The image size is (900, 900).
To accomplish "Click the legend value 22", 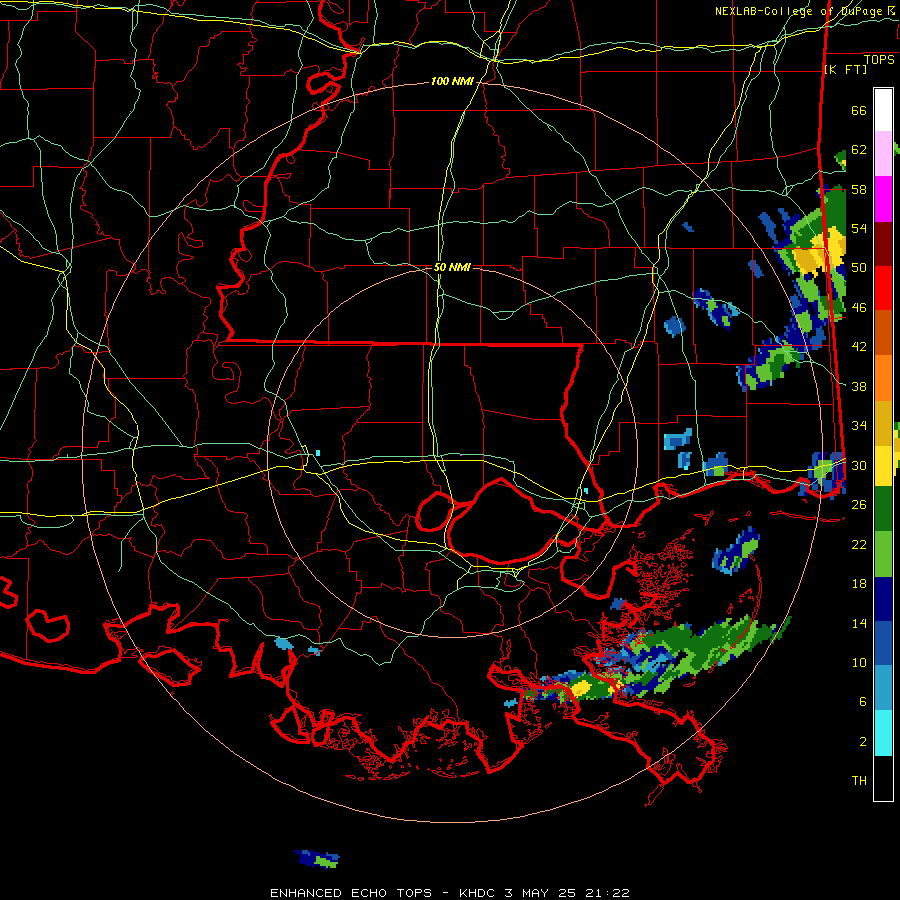I will click(859, 544).
